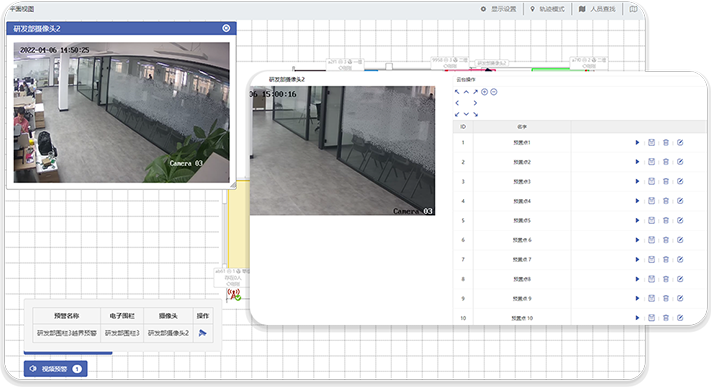Go to preset in row 6
Viewport: 711px width, 387px height.
click(x=637, y=240)
